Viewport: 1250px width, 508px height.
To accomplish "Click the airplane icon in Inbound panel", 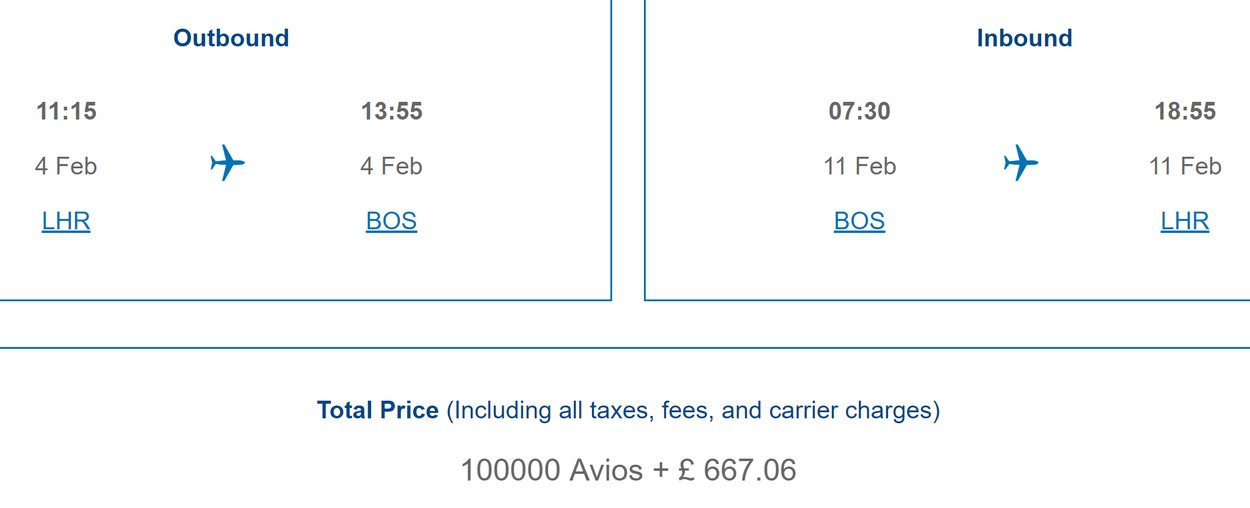I will coord(1021,162).
